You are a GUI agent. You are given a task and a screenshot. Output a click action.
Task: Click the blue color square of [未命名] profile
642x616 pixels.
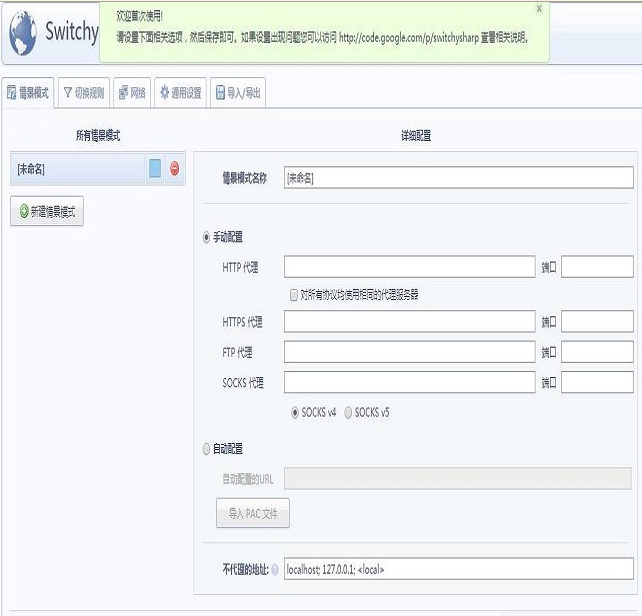(x=155, y=168)
